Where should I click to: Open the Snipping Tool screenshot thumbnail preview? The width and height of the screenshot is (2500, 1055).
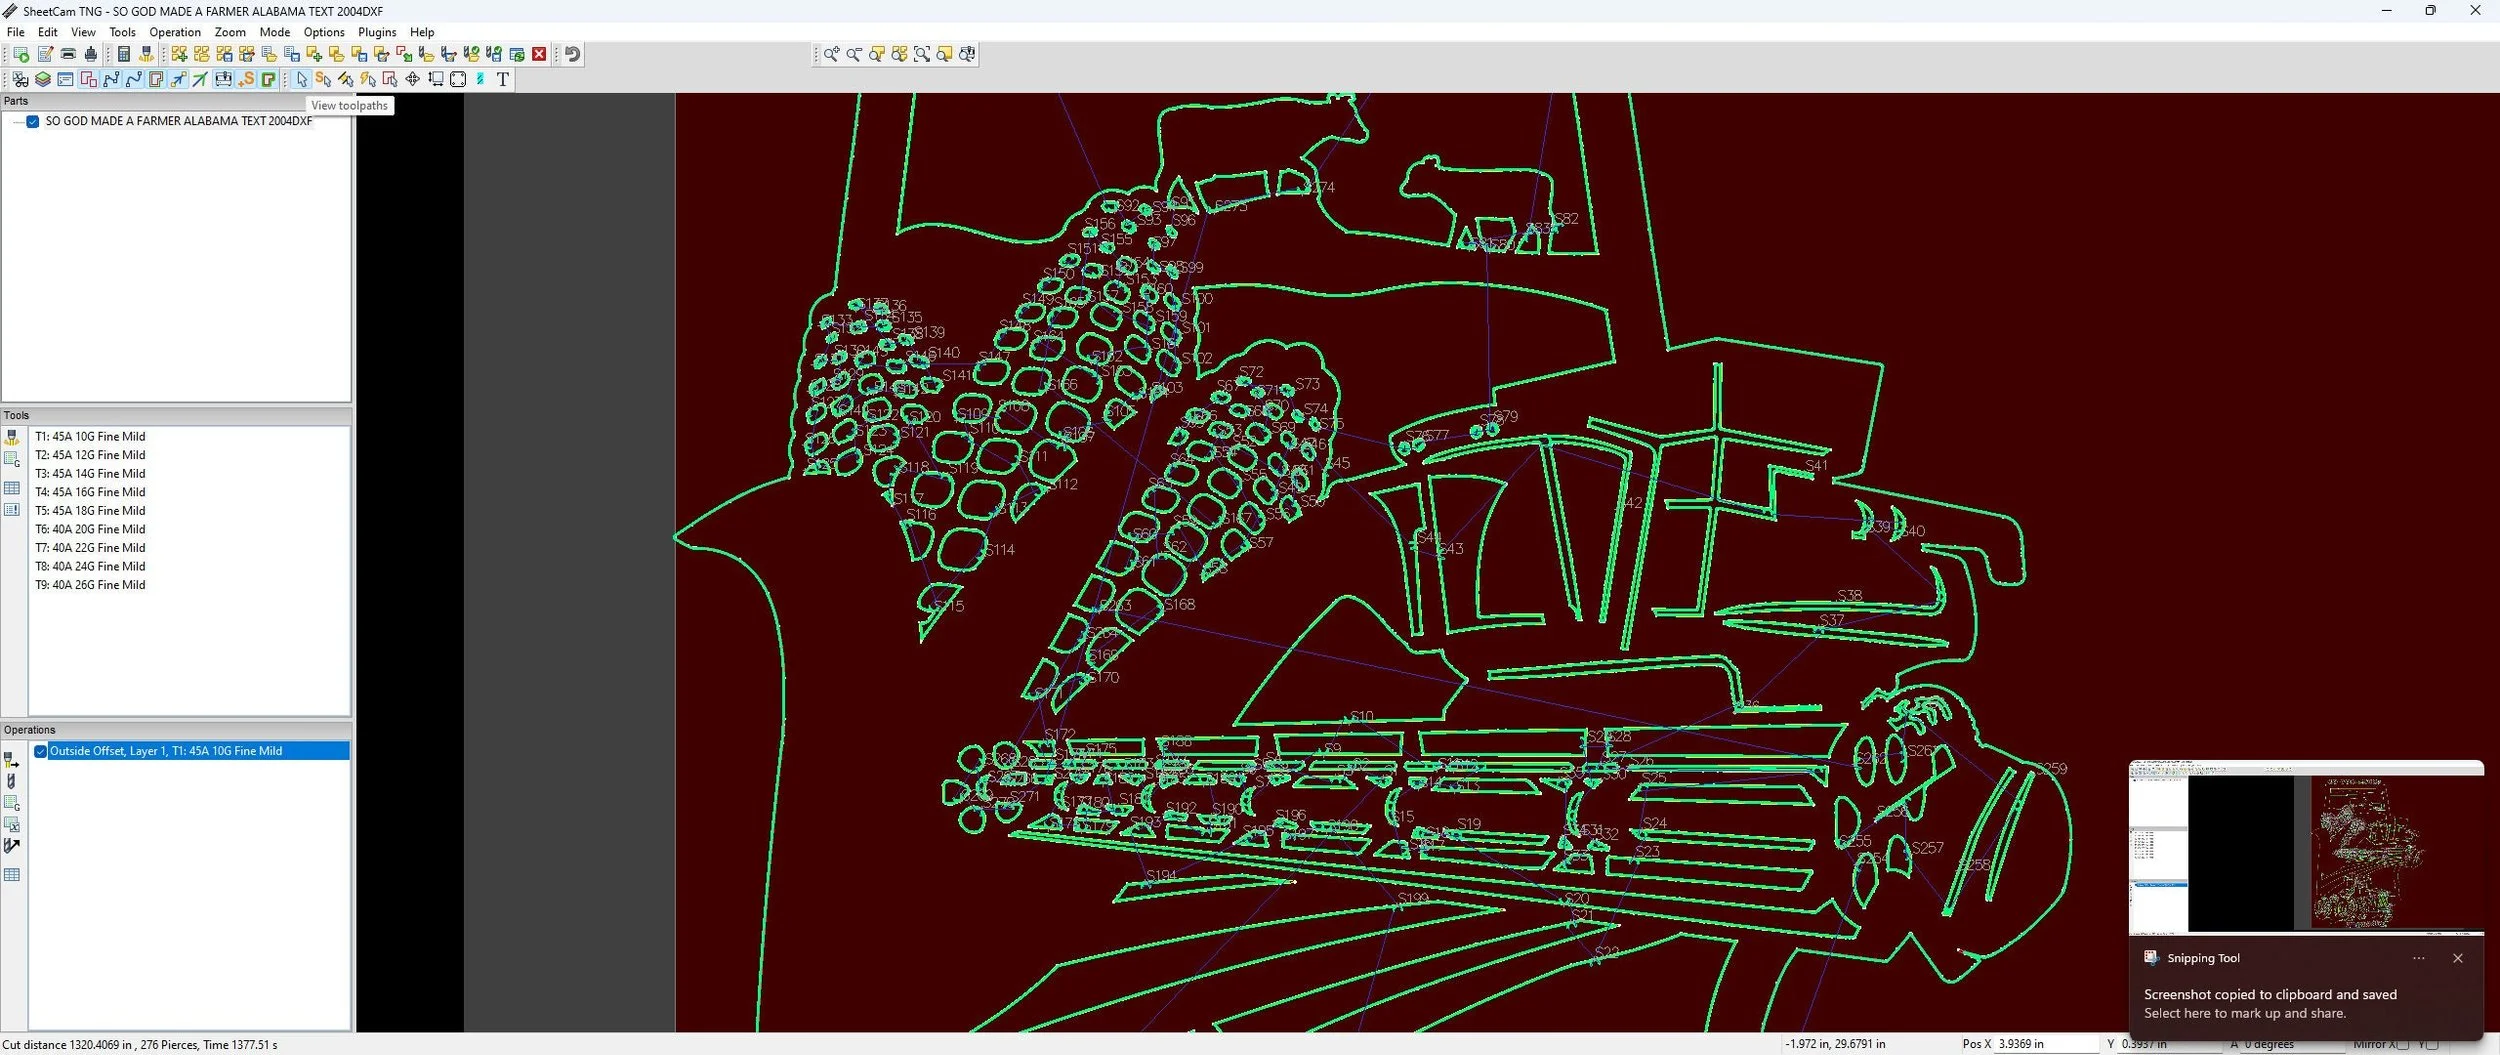point(2306,848)
